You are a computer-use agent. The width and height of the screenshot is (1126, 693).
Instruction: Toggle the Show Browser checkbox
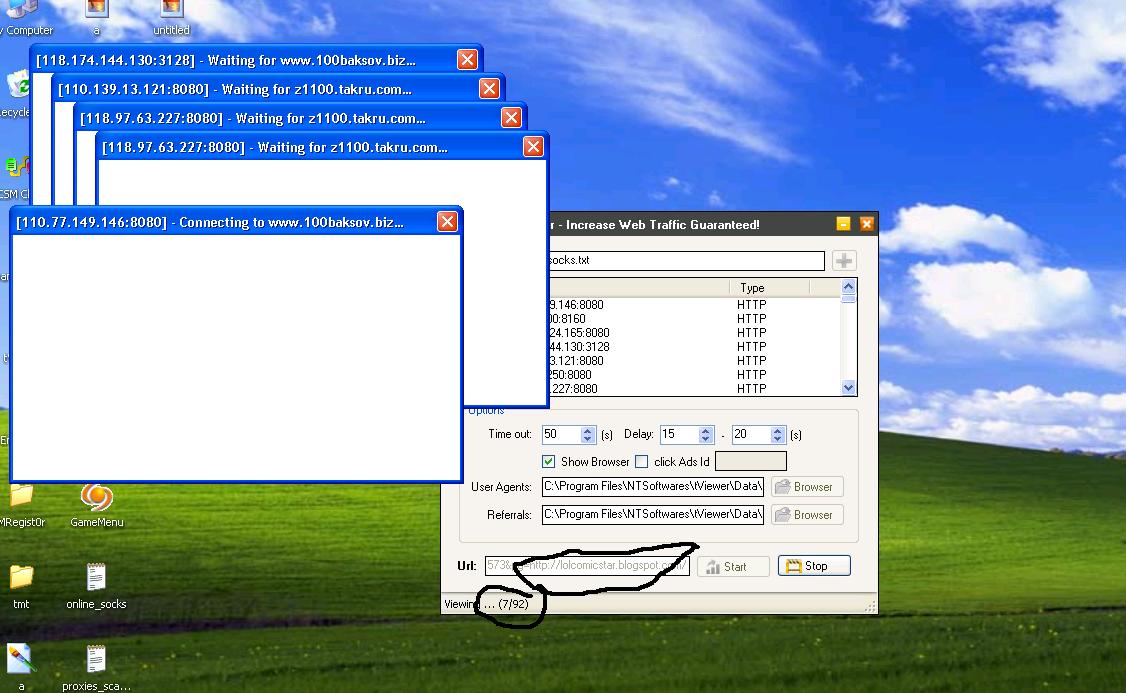(549, 461)
